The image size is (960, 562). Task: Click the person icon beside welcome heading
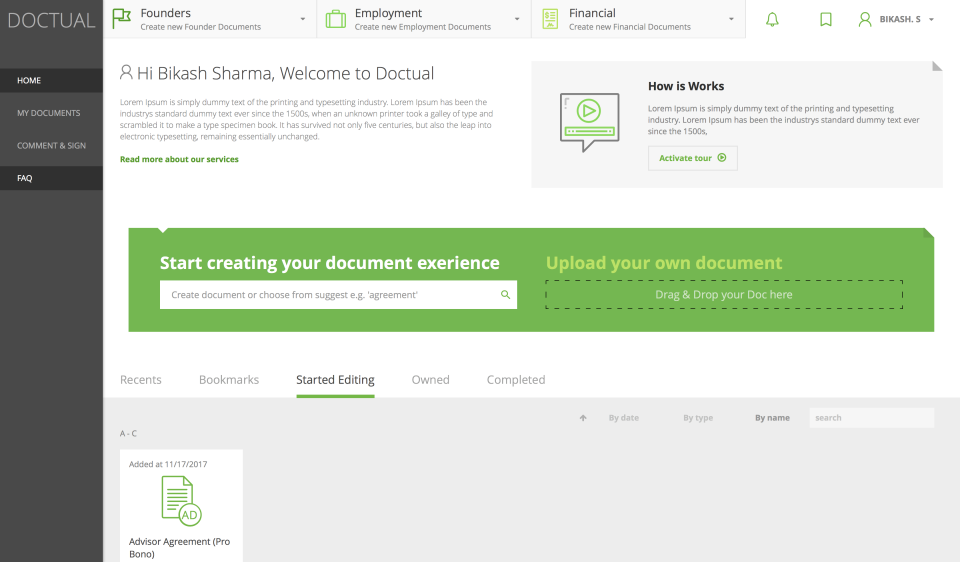pos(126,72)
